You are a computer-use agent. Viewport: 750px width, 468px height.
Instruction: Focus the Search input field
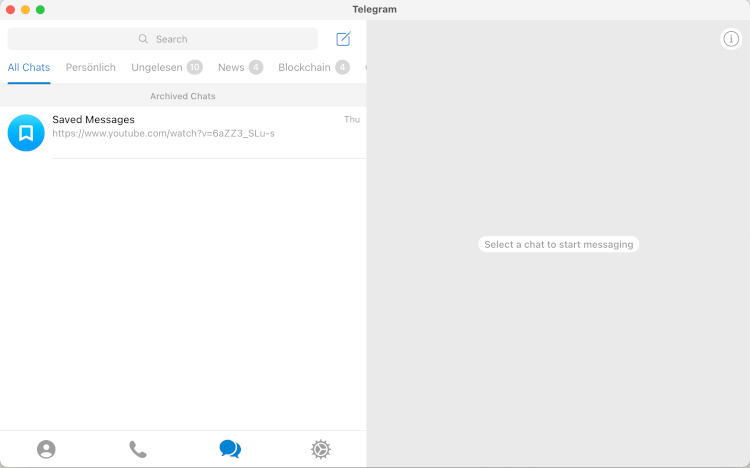click(163, 39)
